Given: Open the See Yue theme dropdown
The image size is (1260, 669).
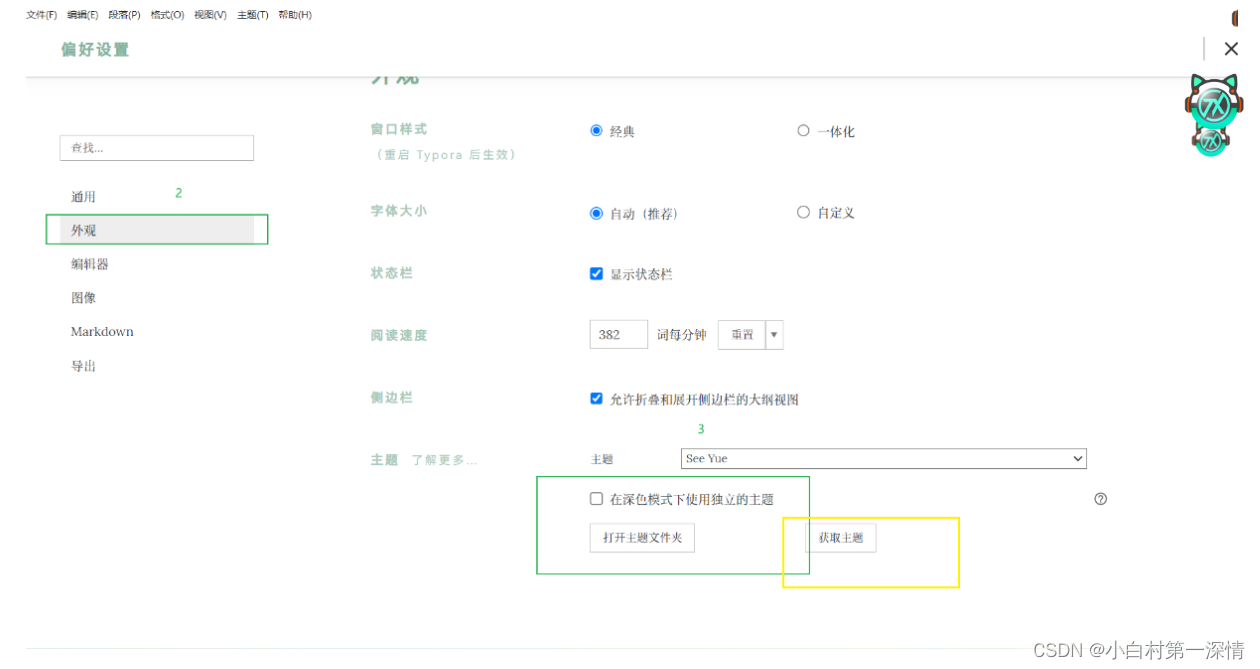Looking at the screenshot, I should tap(884, 459).
